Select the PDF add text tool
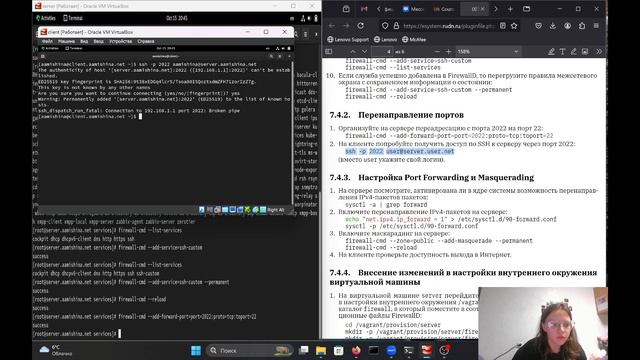 [x=562, y=51]
